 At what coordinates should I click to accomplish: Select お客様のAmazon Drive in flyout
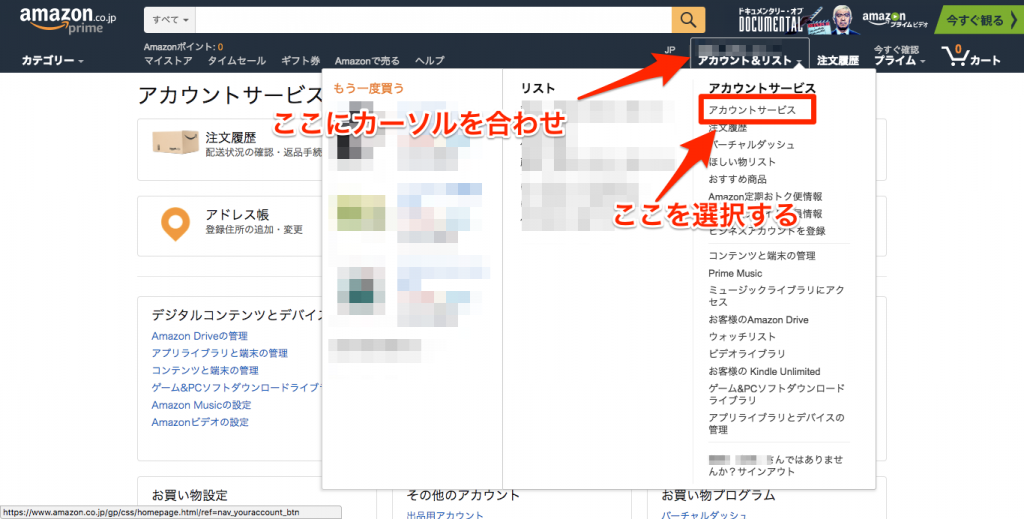[758, 320]
